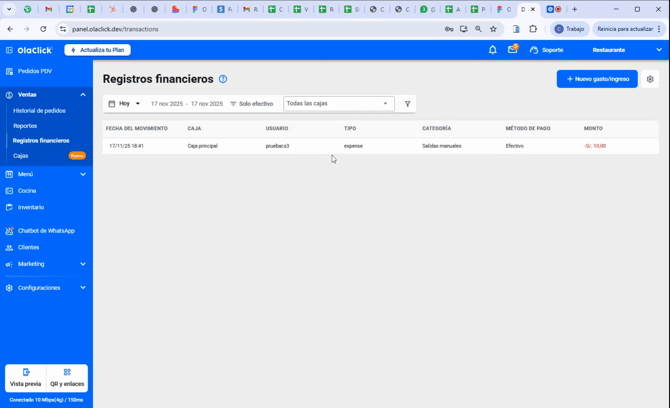Click the Salidas manuales category cell

(442, 146)
